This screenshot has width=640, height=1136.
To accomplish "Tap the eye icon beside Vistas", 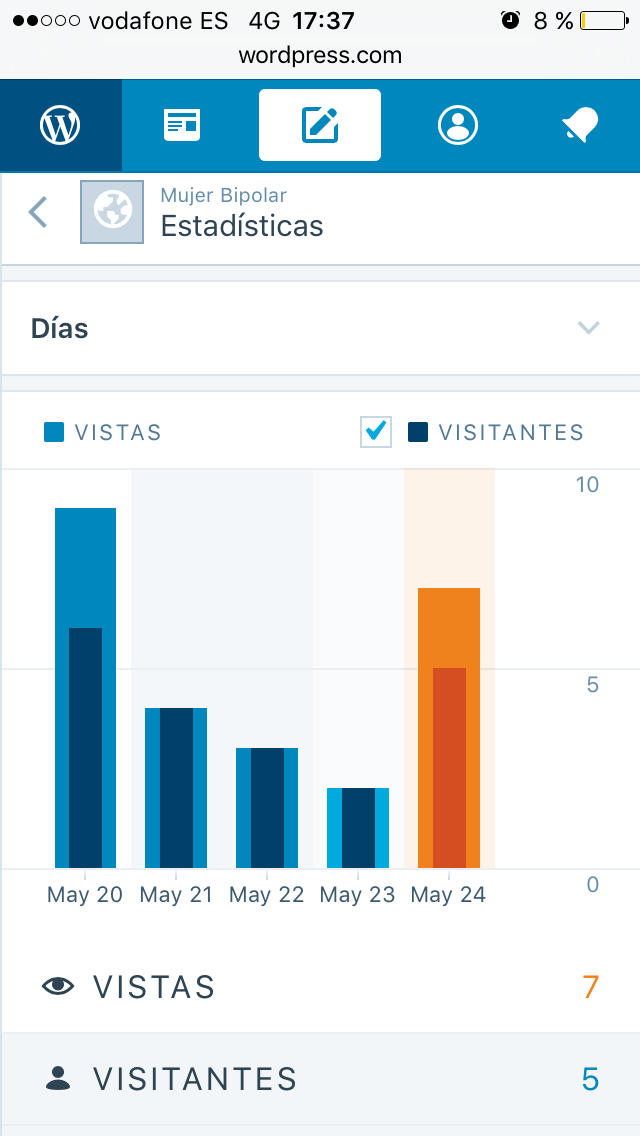I will (x=59, y=987).
